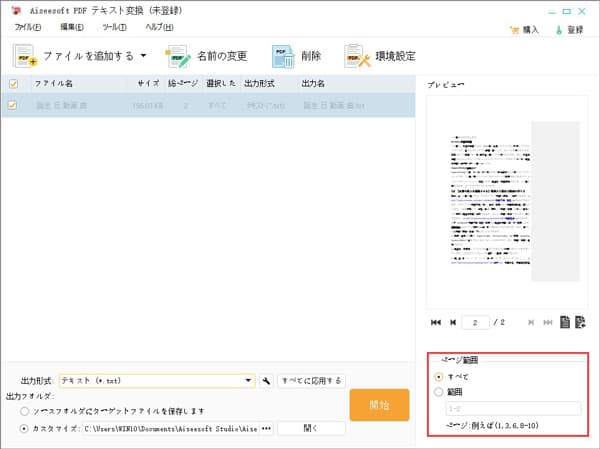Click the wrench output settings icon
The width and height of the screenshot is (600, 449).
pos(266,380)
